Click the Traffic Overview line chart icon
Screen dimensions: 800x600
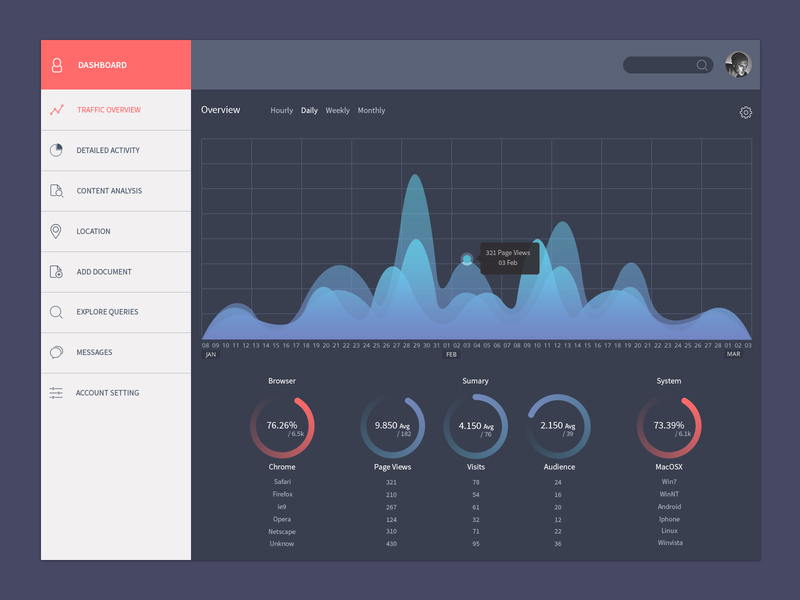click(x=57, y=110)
